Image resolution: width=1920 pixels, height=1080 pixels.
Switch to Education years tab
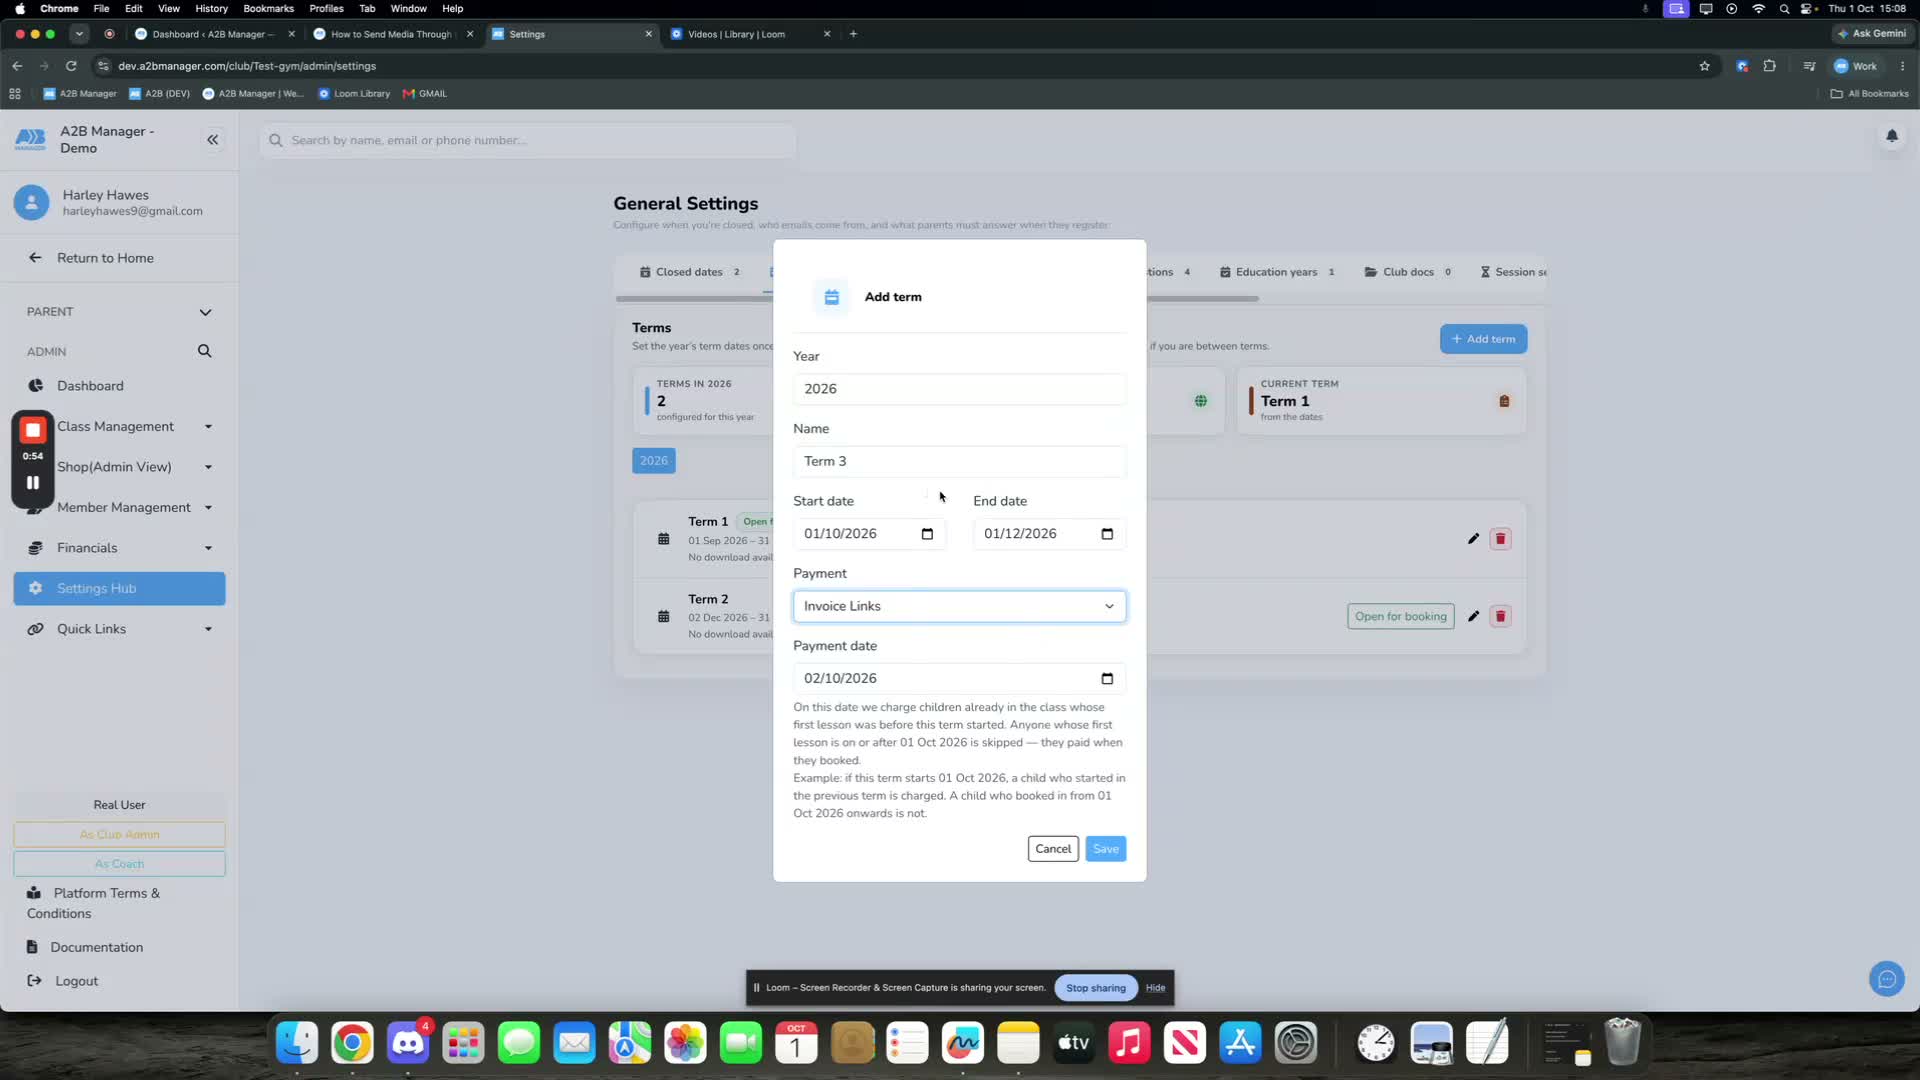point(1277,272)
